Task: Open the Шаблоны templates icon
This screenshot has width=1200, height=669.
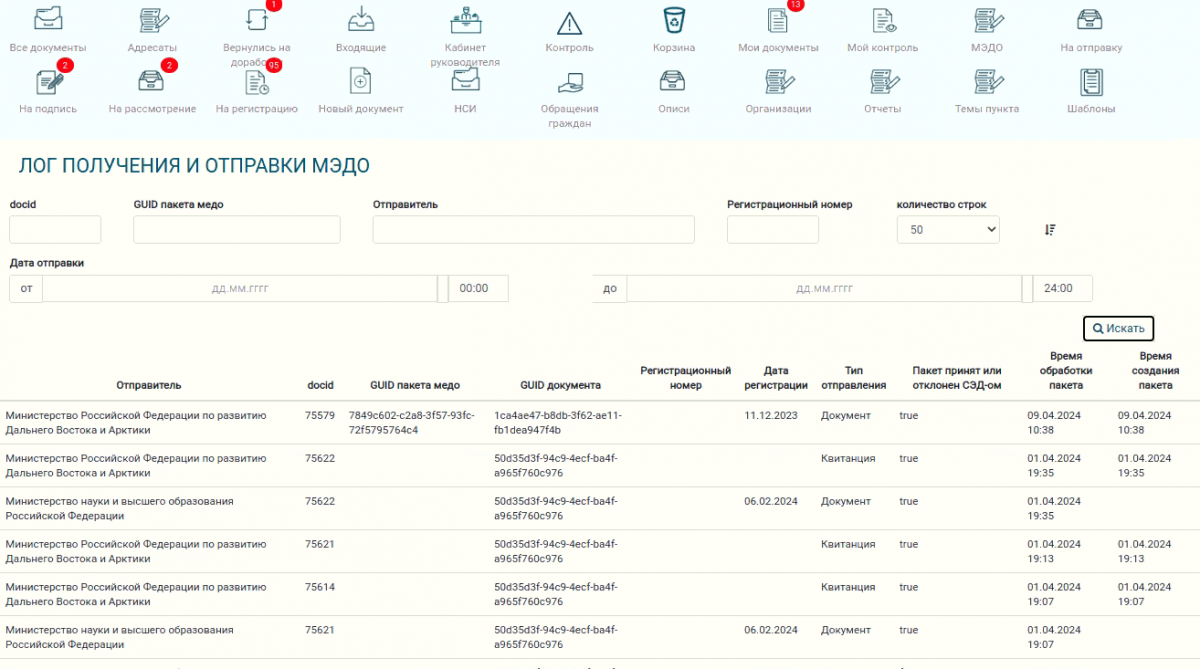Action: 1090,81
